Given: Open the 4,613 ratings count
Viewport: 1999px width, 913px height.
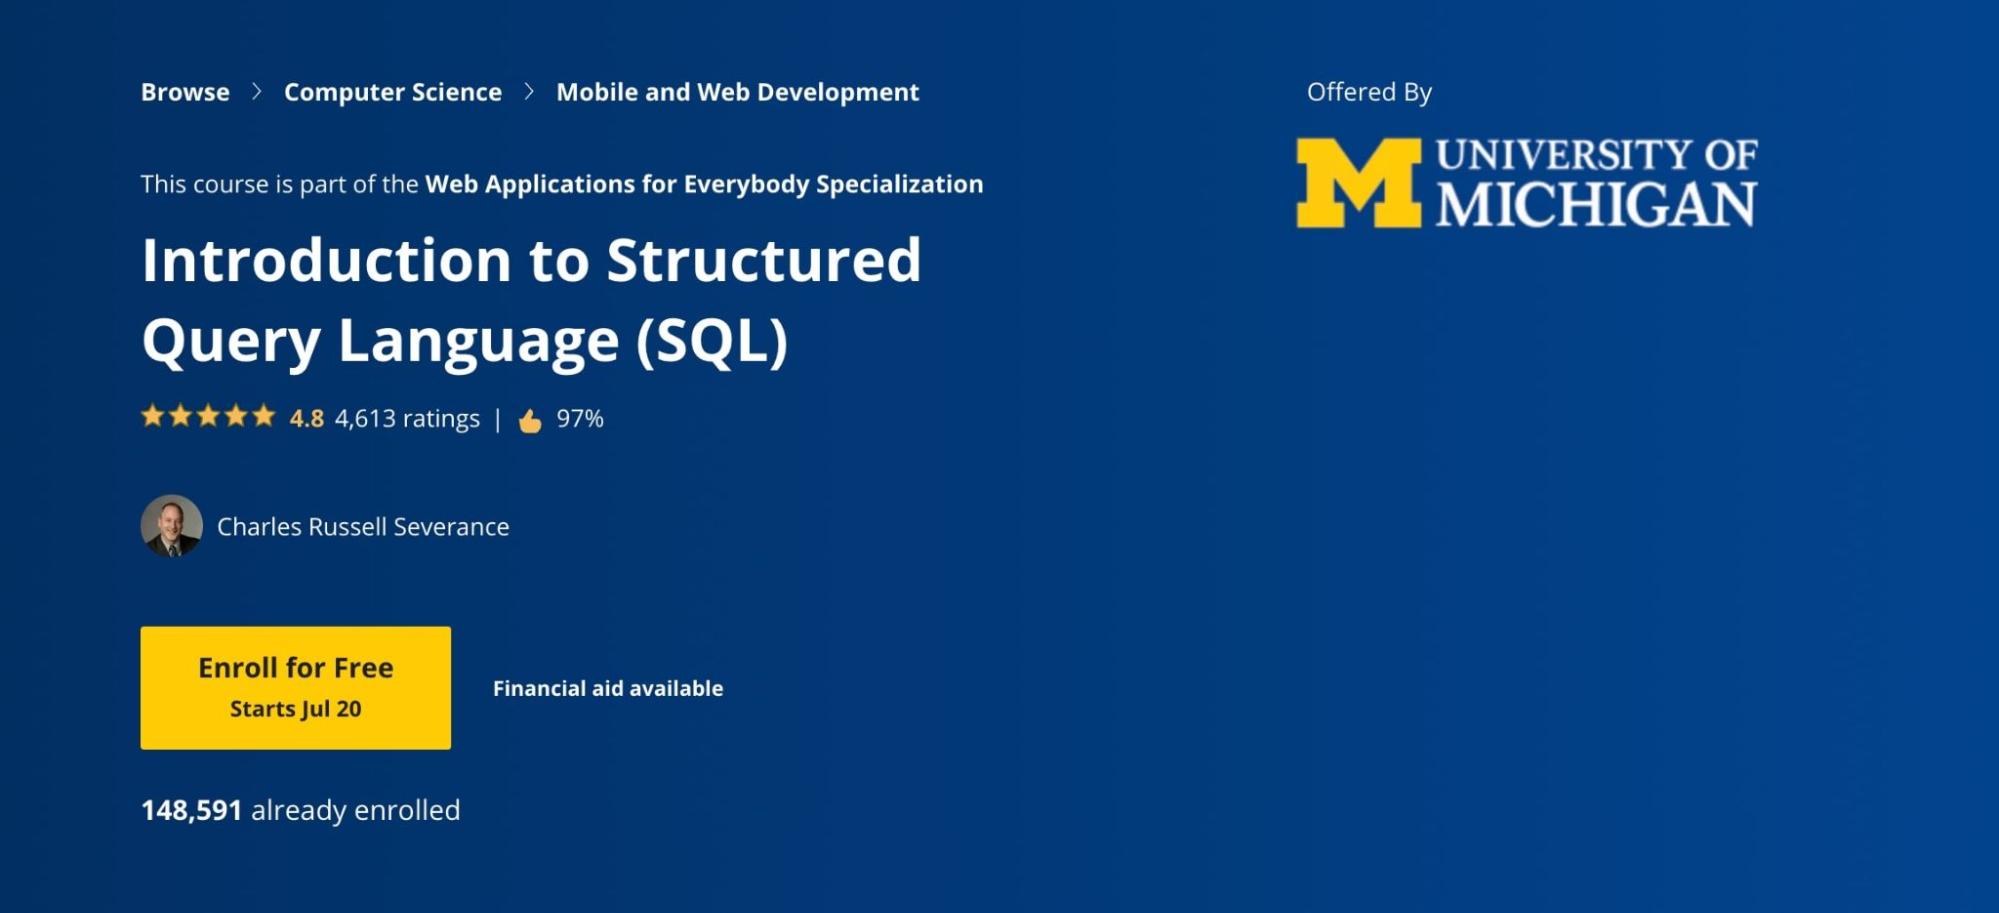Looking at the screenshot, I should [407, 418].
